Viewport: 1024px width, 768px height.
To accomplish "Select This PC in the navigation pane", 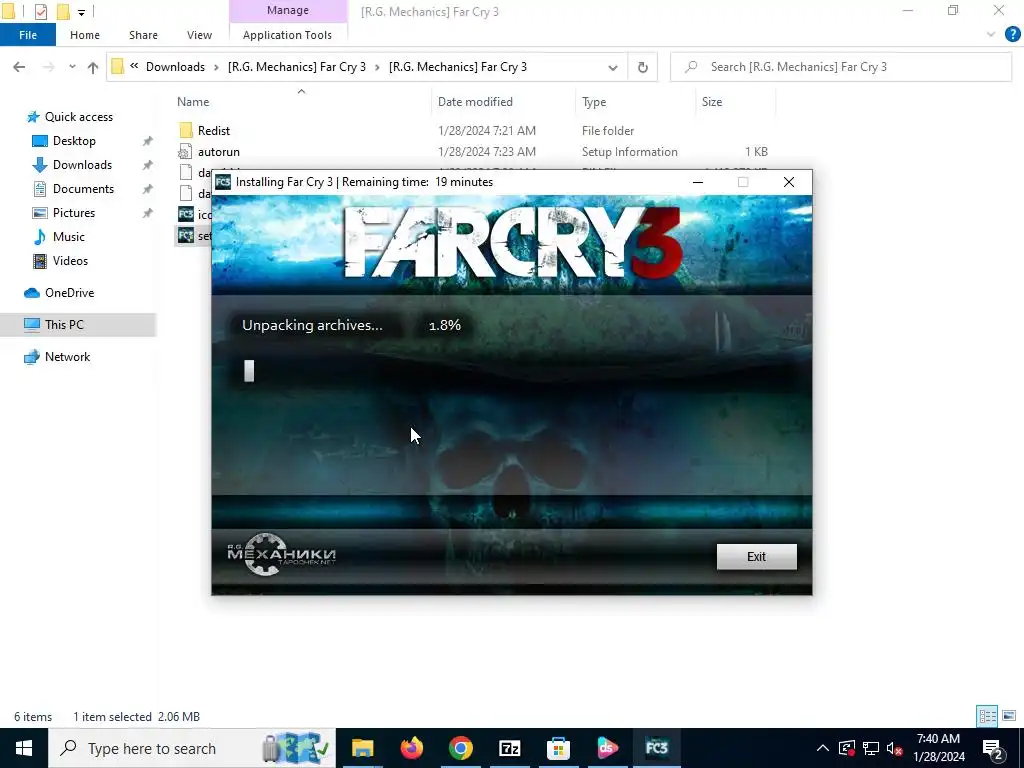I will coord(64,325).
